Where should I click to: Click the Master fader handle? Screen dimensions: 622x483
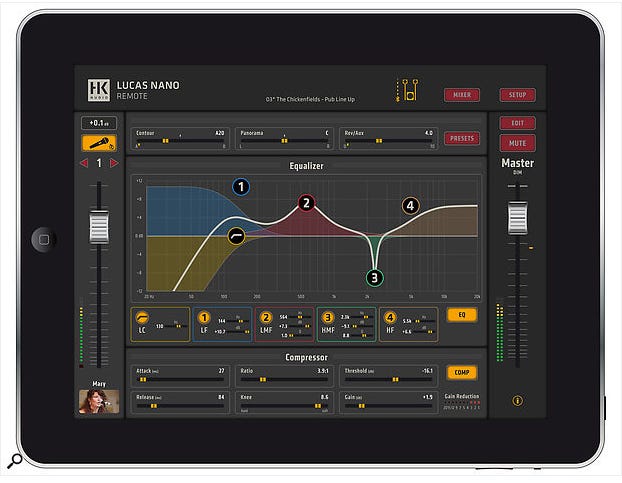click(x=517, y=218)
